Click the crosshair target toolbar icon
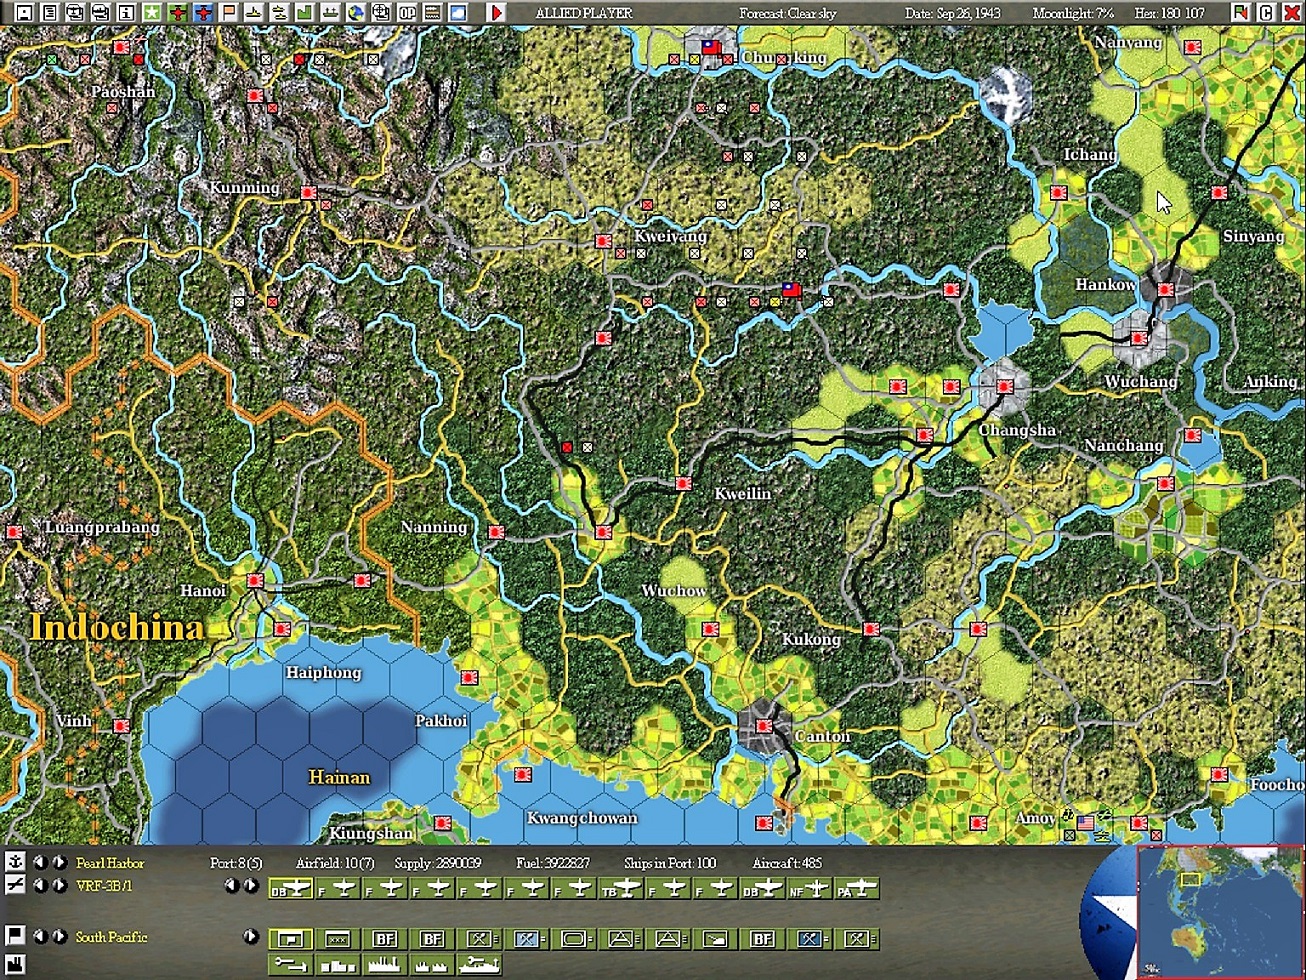Screen dimensions: 1306x980 click(x=381, y=13)
